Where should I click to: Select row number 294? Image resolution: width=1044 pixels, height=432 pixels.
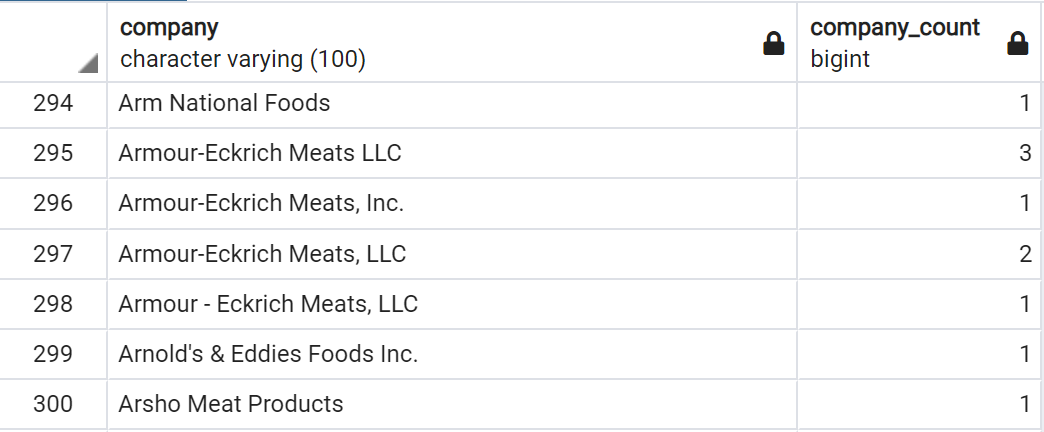tap(53, 103)
